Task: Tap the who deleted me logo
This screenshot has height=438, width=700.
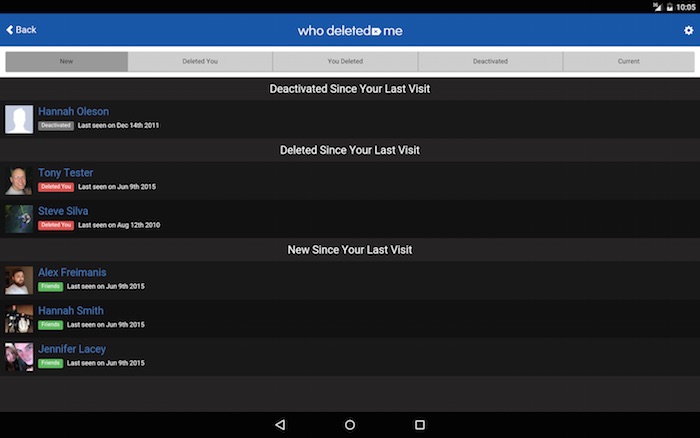Action: click(350, 31)
